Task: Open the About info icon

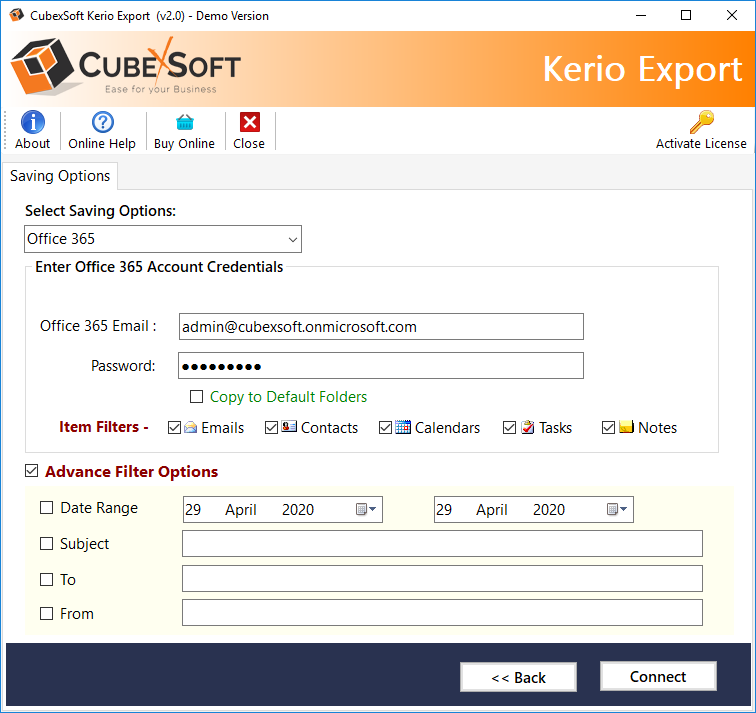Action: tap(32, 123)
